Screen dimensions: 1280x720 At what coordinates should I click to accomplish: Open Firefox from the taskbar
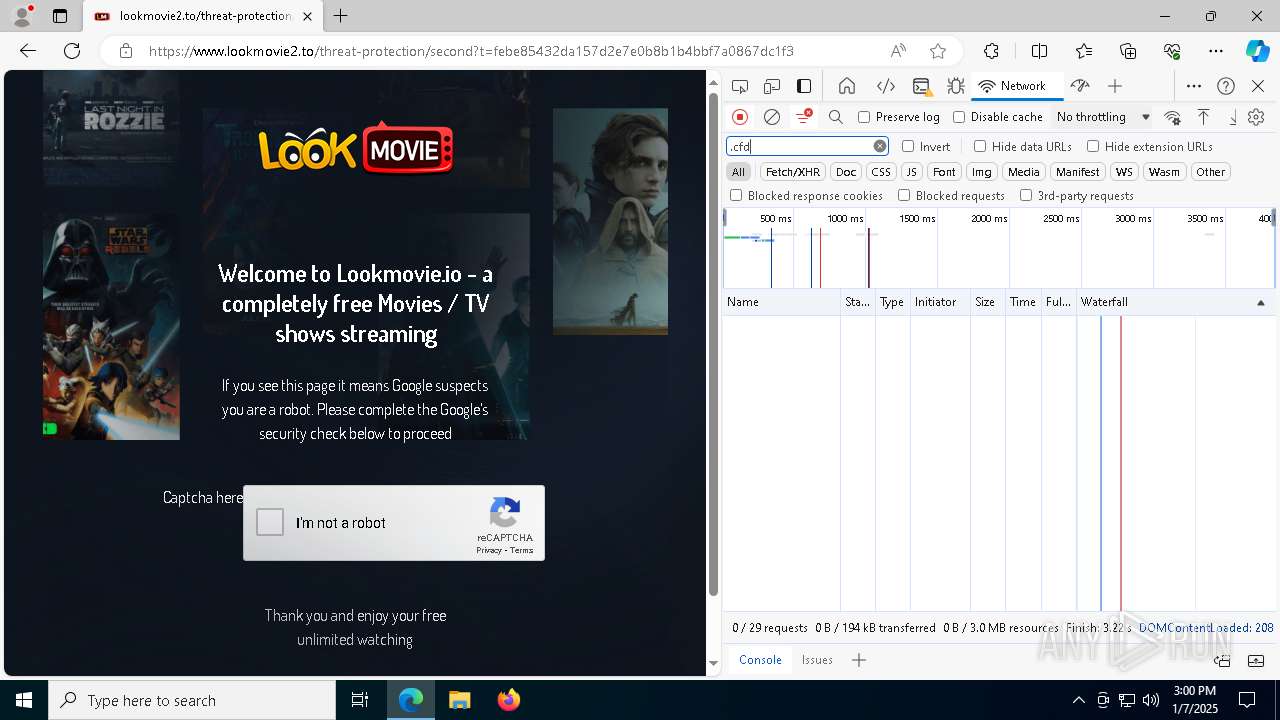[x=508, y=700]
